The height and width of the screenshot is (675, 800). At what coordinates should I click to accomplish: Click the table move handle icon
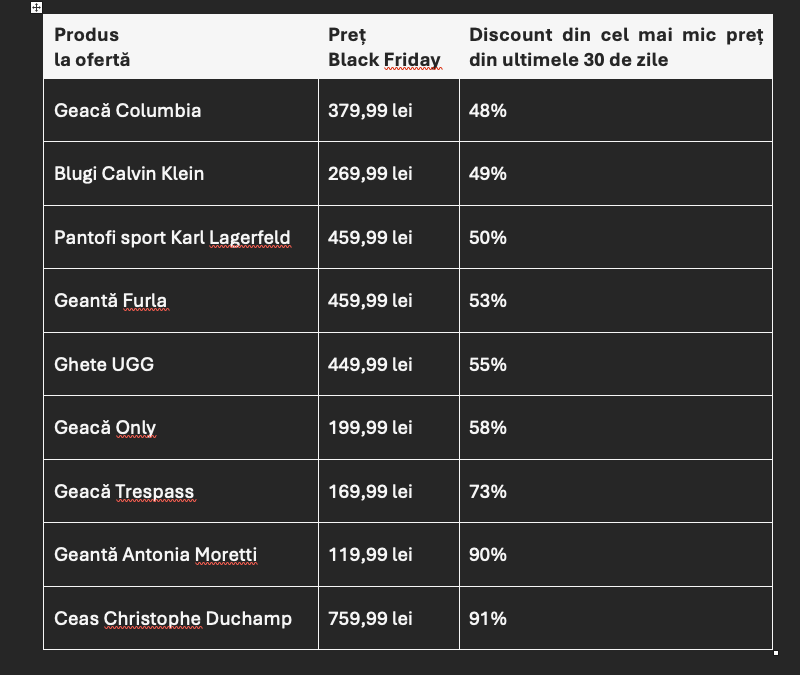[37, 8]
